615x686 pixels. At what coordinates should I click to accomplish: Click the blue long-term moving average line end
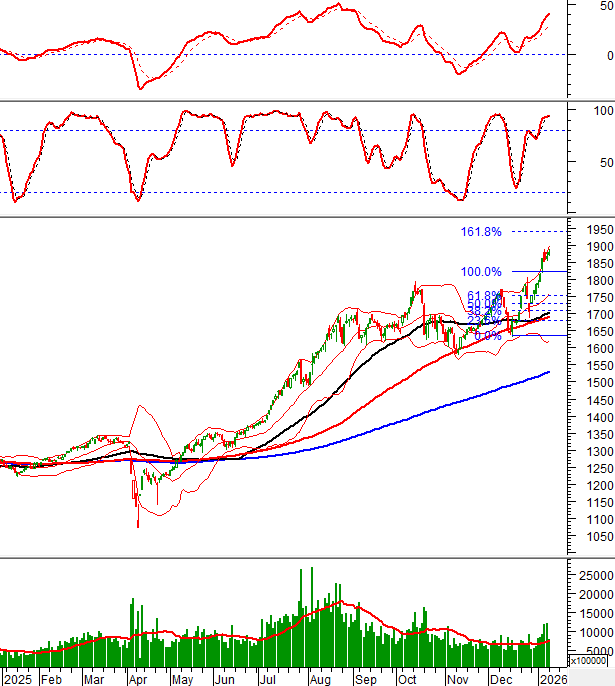pos(548,373)
